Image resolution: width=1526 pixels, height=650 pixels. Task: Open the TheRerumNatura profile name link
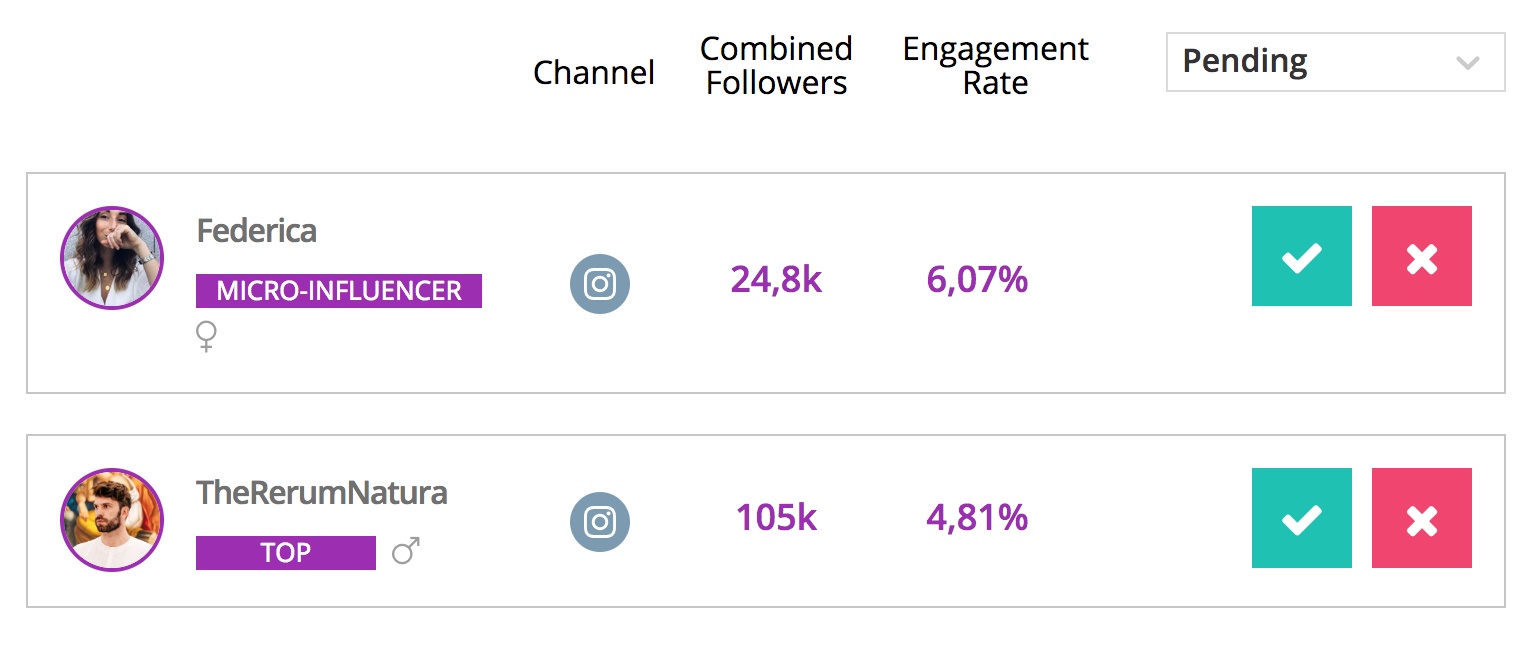(x=321, y=493)
